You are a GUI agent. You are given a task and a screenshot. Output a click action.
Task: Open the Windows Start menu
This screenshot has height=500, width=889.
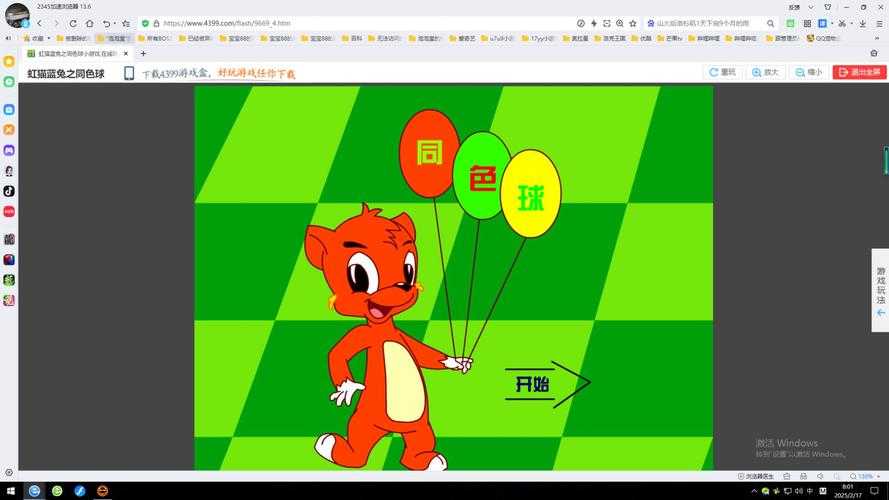click(x=10, y=491)
